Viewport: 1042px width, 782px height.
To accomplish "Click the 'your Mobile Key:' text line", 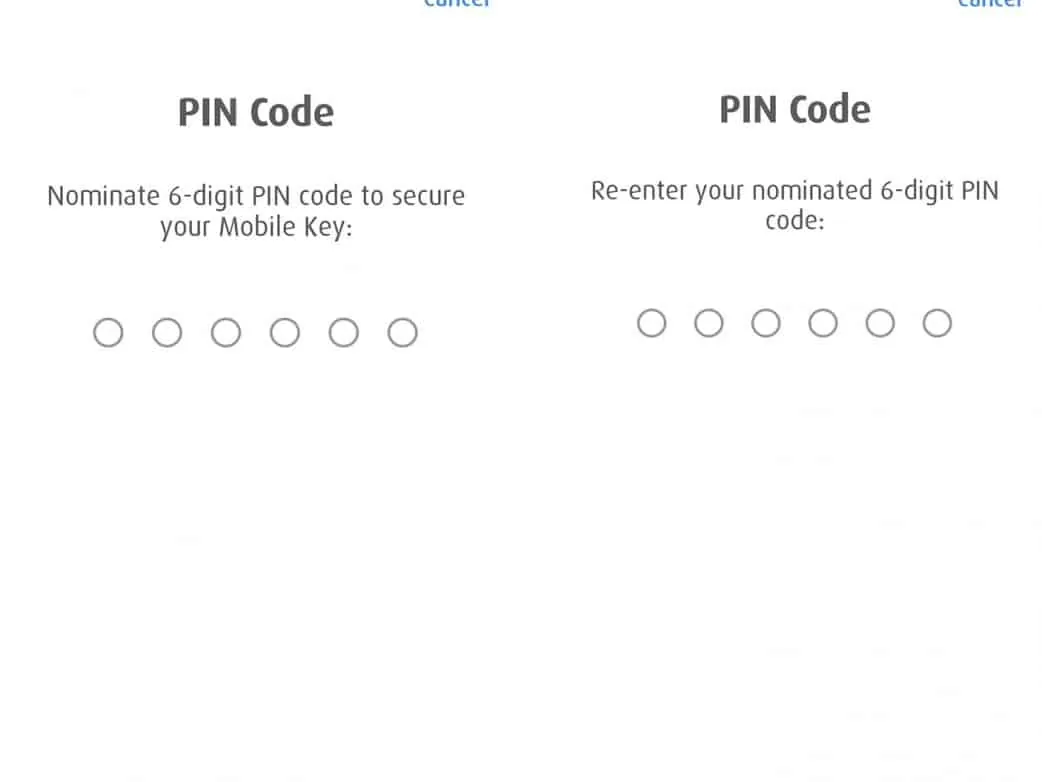I will (x=256, y=227).
